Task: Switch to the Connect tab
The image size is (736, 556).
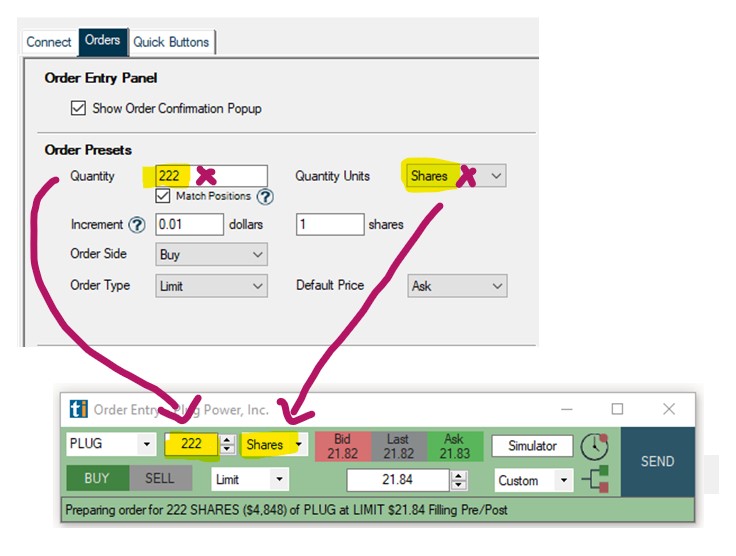Action: click(48, 42)
